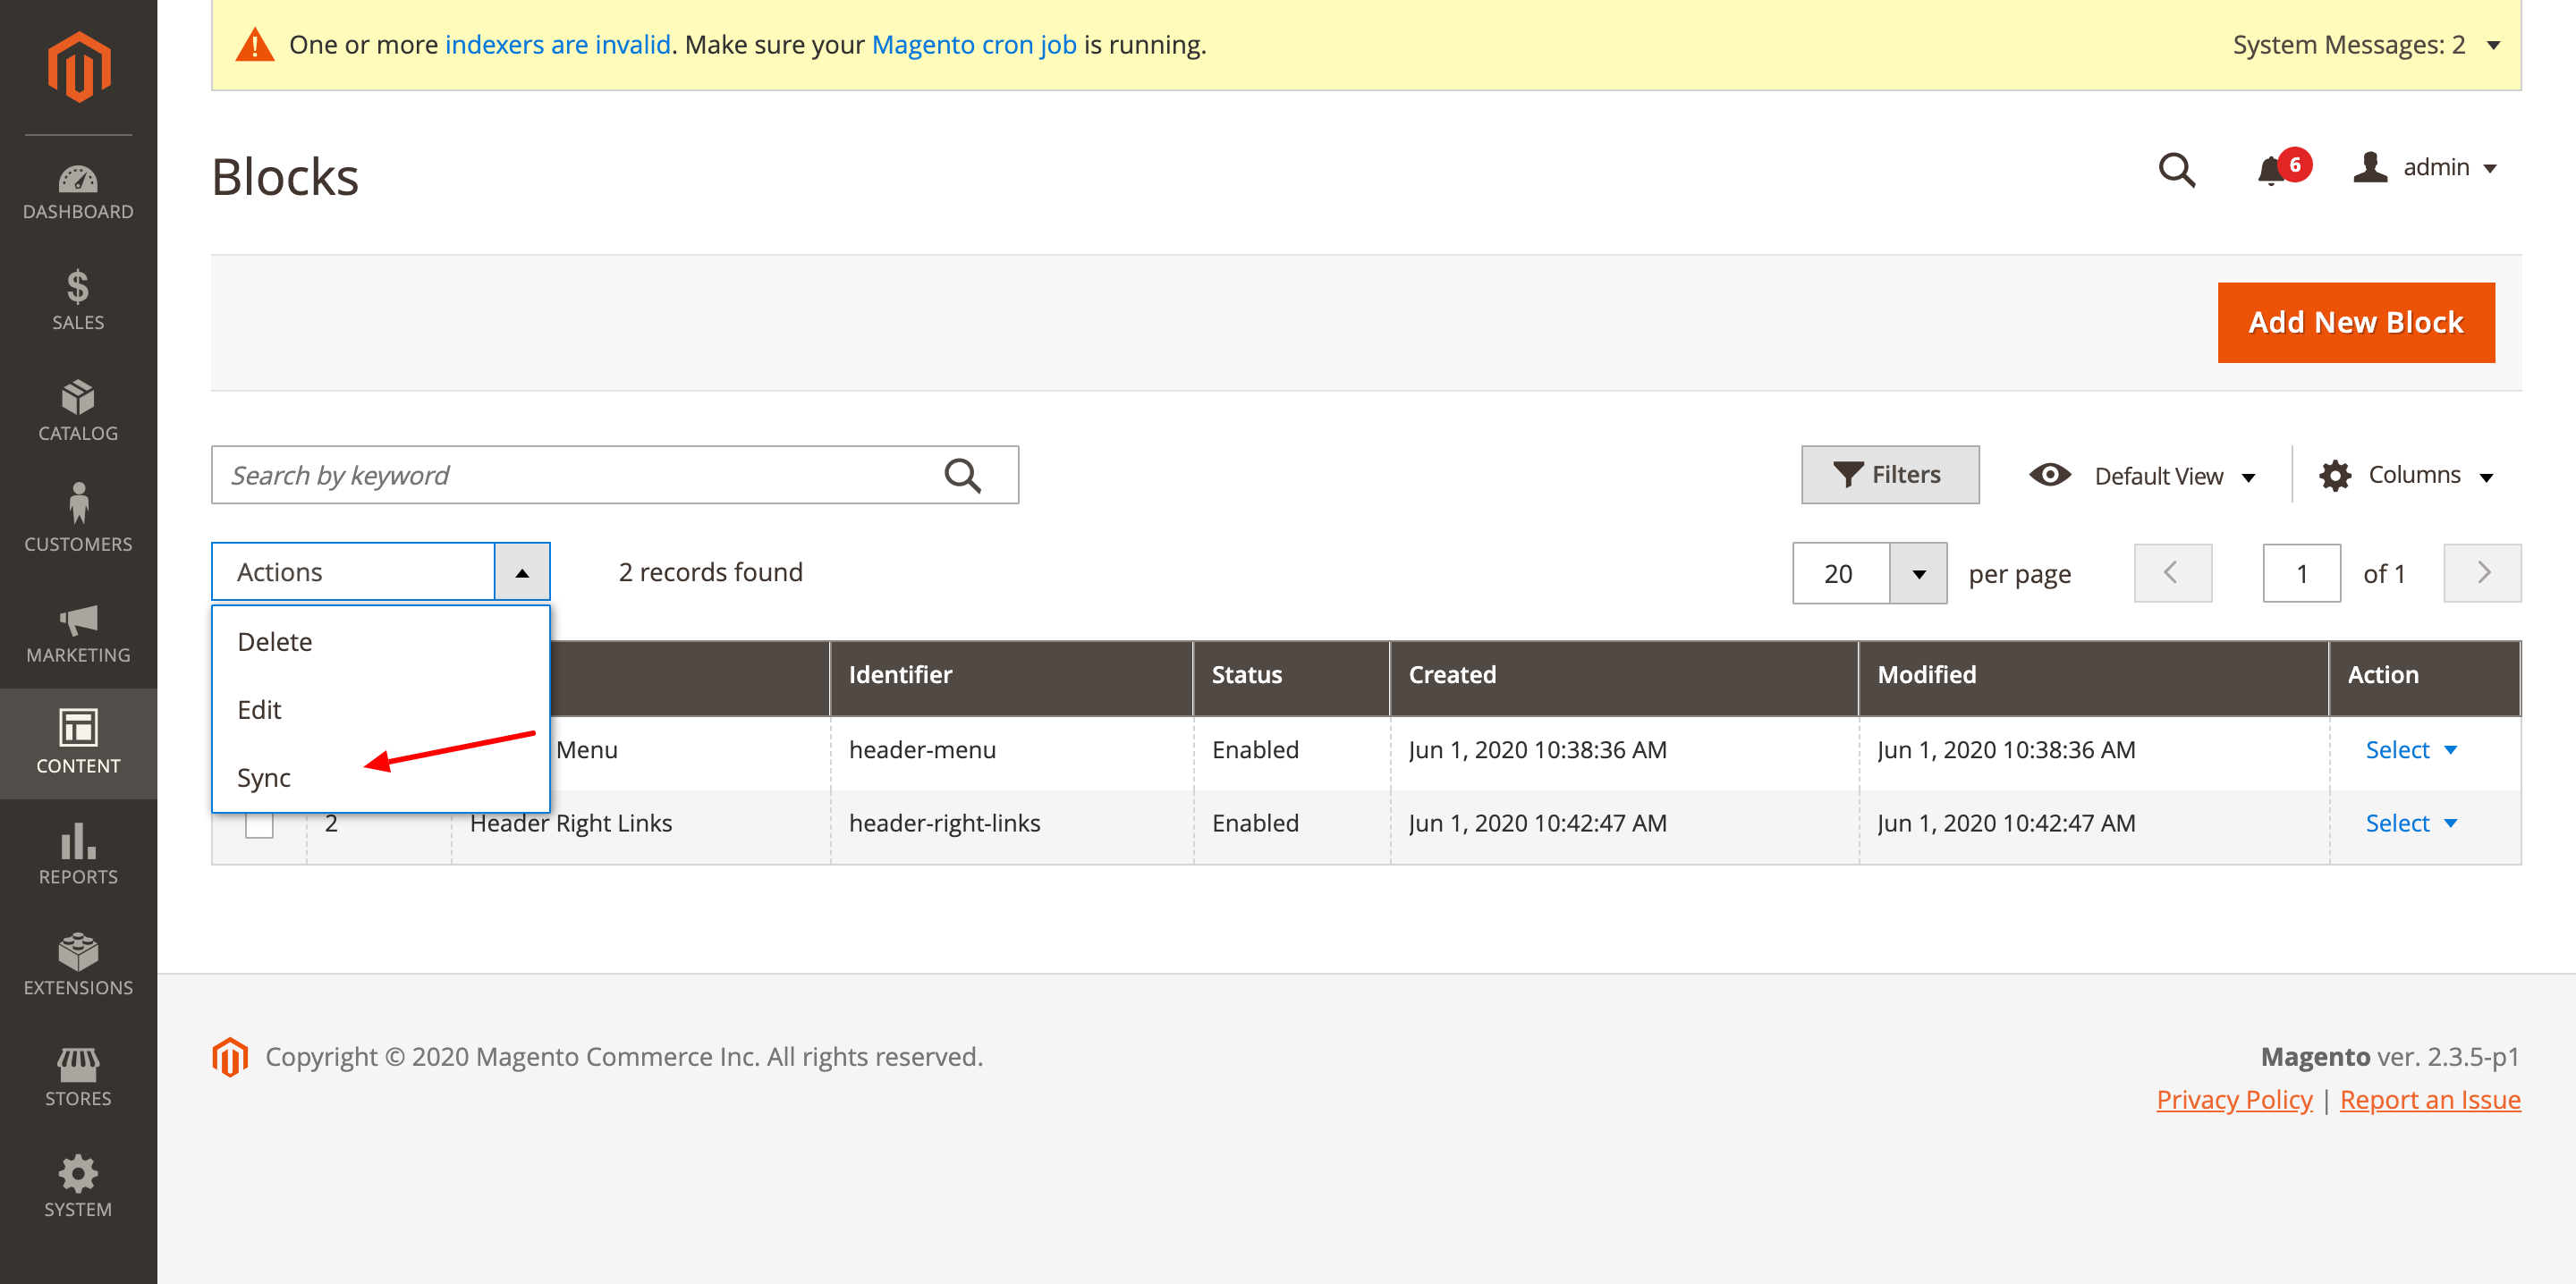This screenshot has height=1284, width=2576.
Task: Click the notifications bell icon
Action: pyautogui.click(x=2272, y=169)
